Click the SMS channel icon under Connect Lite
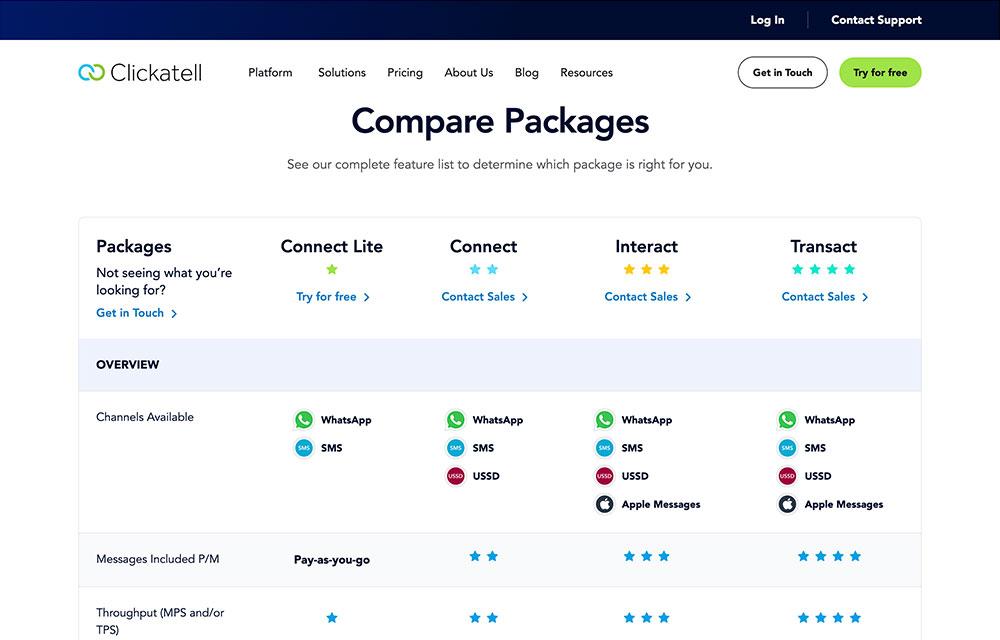This screenshot has width=1000, height=640. [304, 447]
